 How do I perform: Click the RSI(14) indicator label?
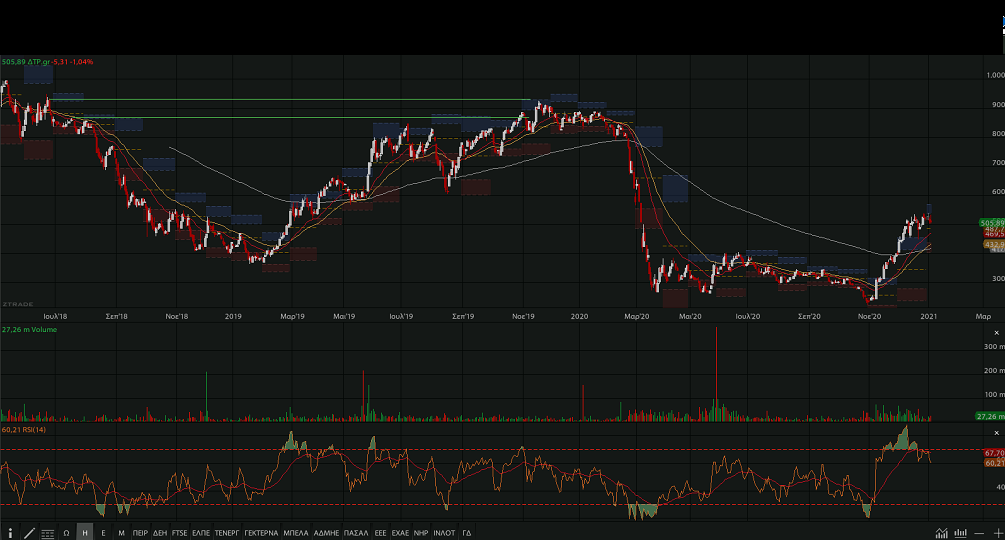(x=34, y=430)
